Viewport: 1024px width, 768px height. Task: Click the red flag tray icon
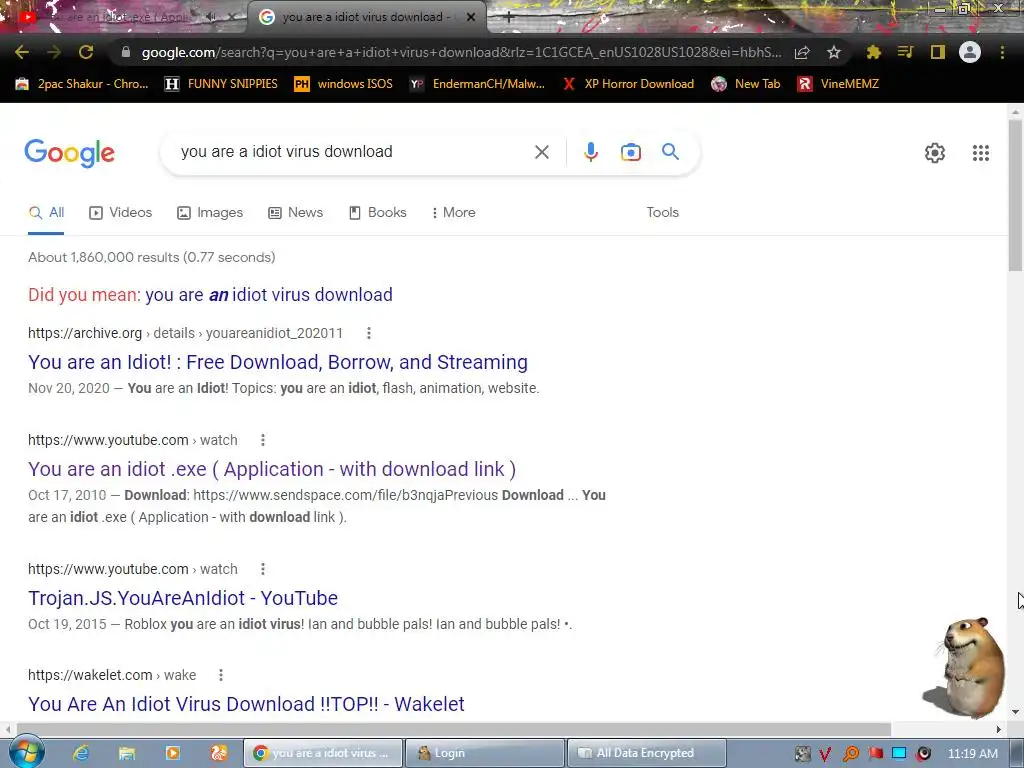click(x=875, y=753)
